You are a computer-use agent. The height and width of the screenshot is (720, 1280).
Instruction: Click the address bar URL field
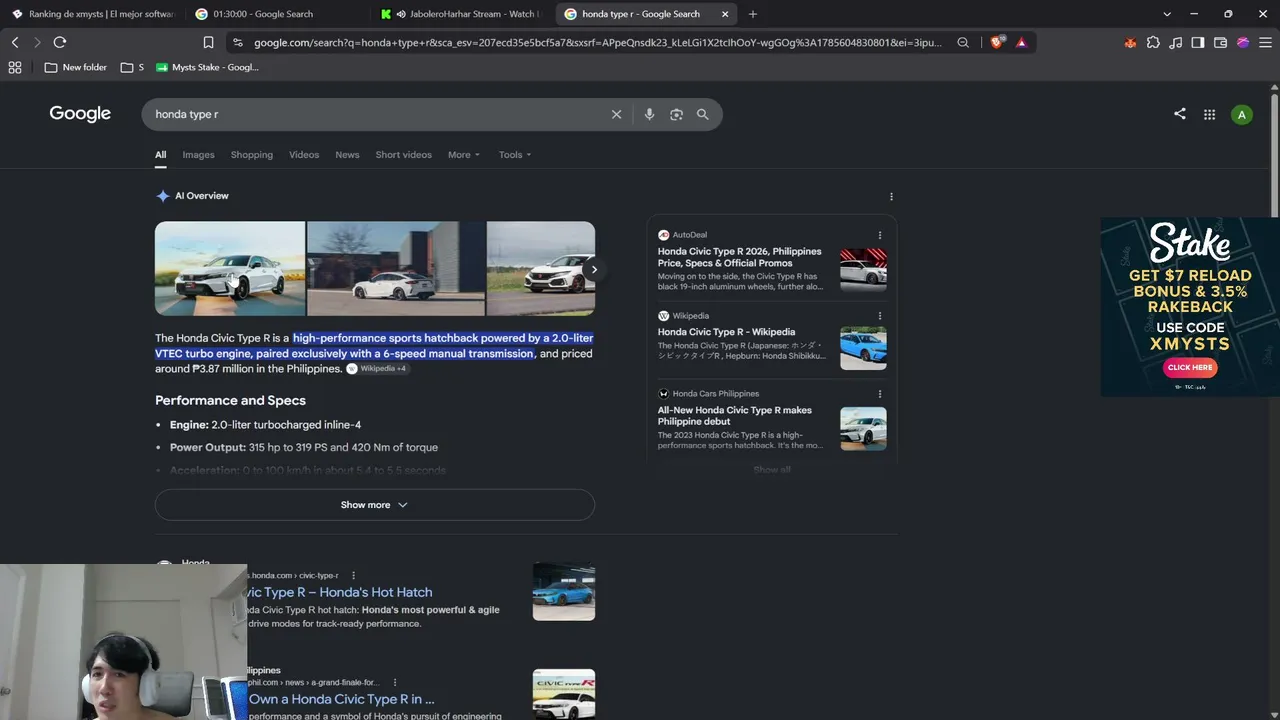point(598,43)
